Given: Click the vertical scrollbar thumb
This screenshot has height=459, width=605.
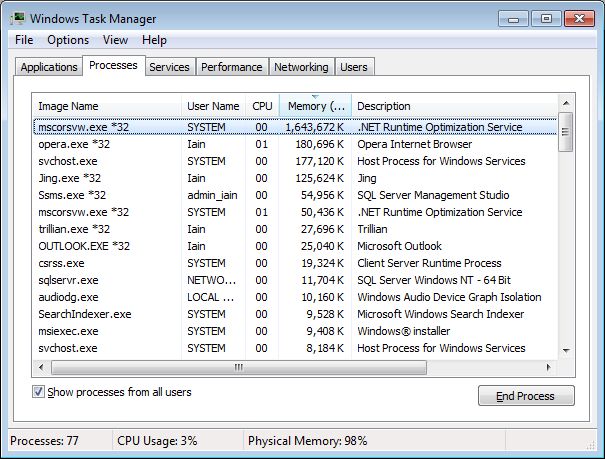Looking at the screenshot, I should (566, 132).
